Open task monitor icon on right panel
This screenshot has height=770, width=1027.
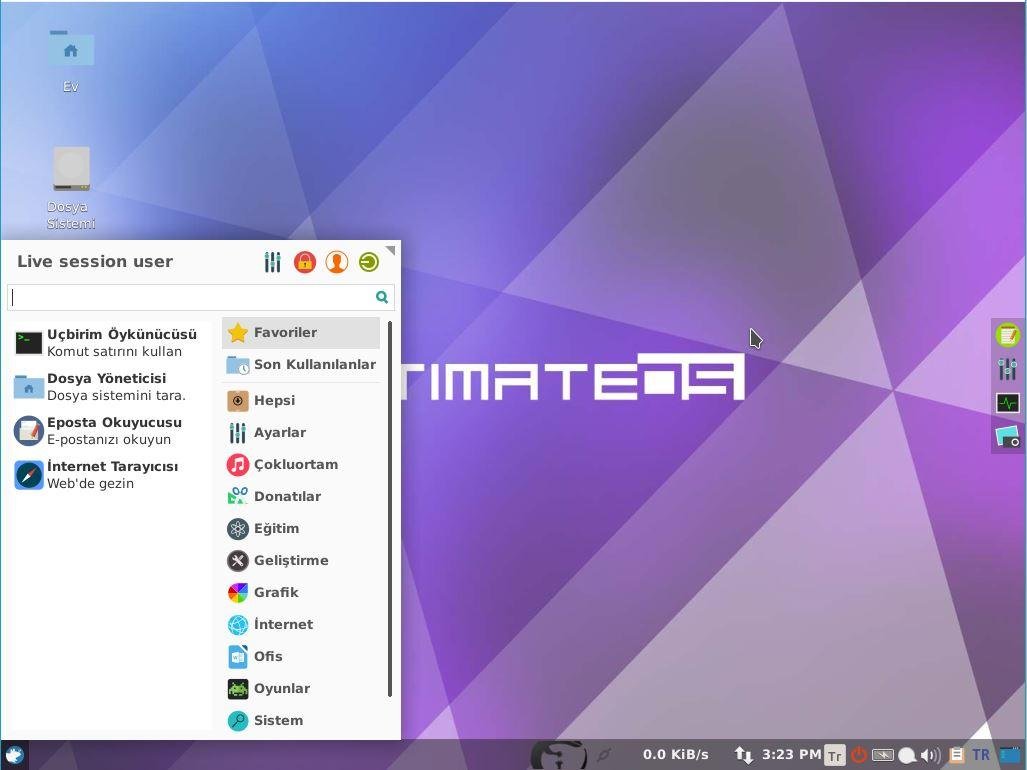[x=1008, y=403]
